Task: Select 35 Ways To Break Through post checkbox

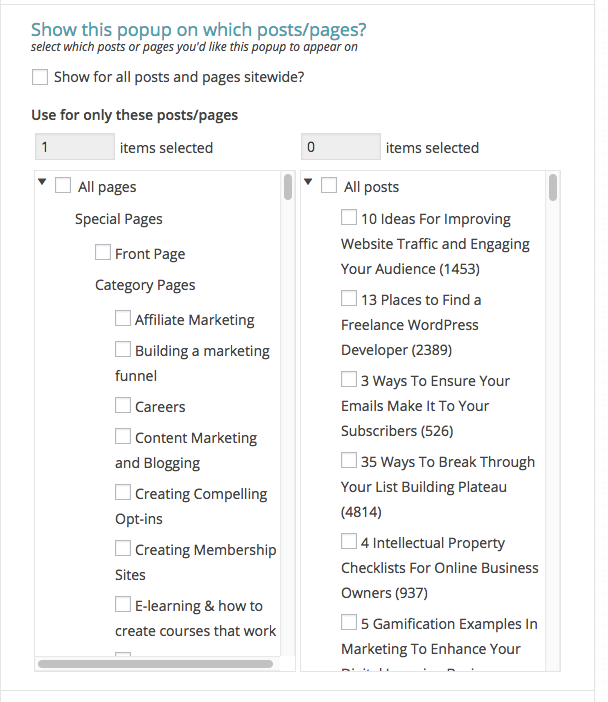Action: pos(349,461)
